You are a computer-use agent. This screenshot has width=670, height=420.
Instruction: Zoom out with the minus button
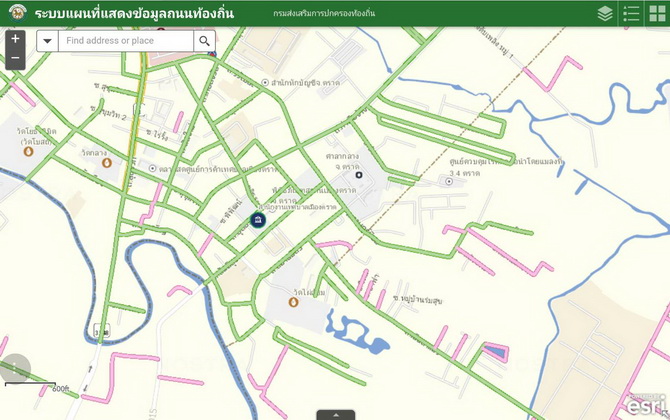point(14,60)
